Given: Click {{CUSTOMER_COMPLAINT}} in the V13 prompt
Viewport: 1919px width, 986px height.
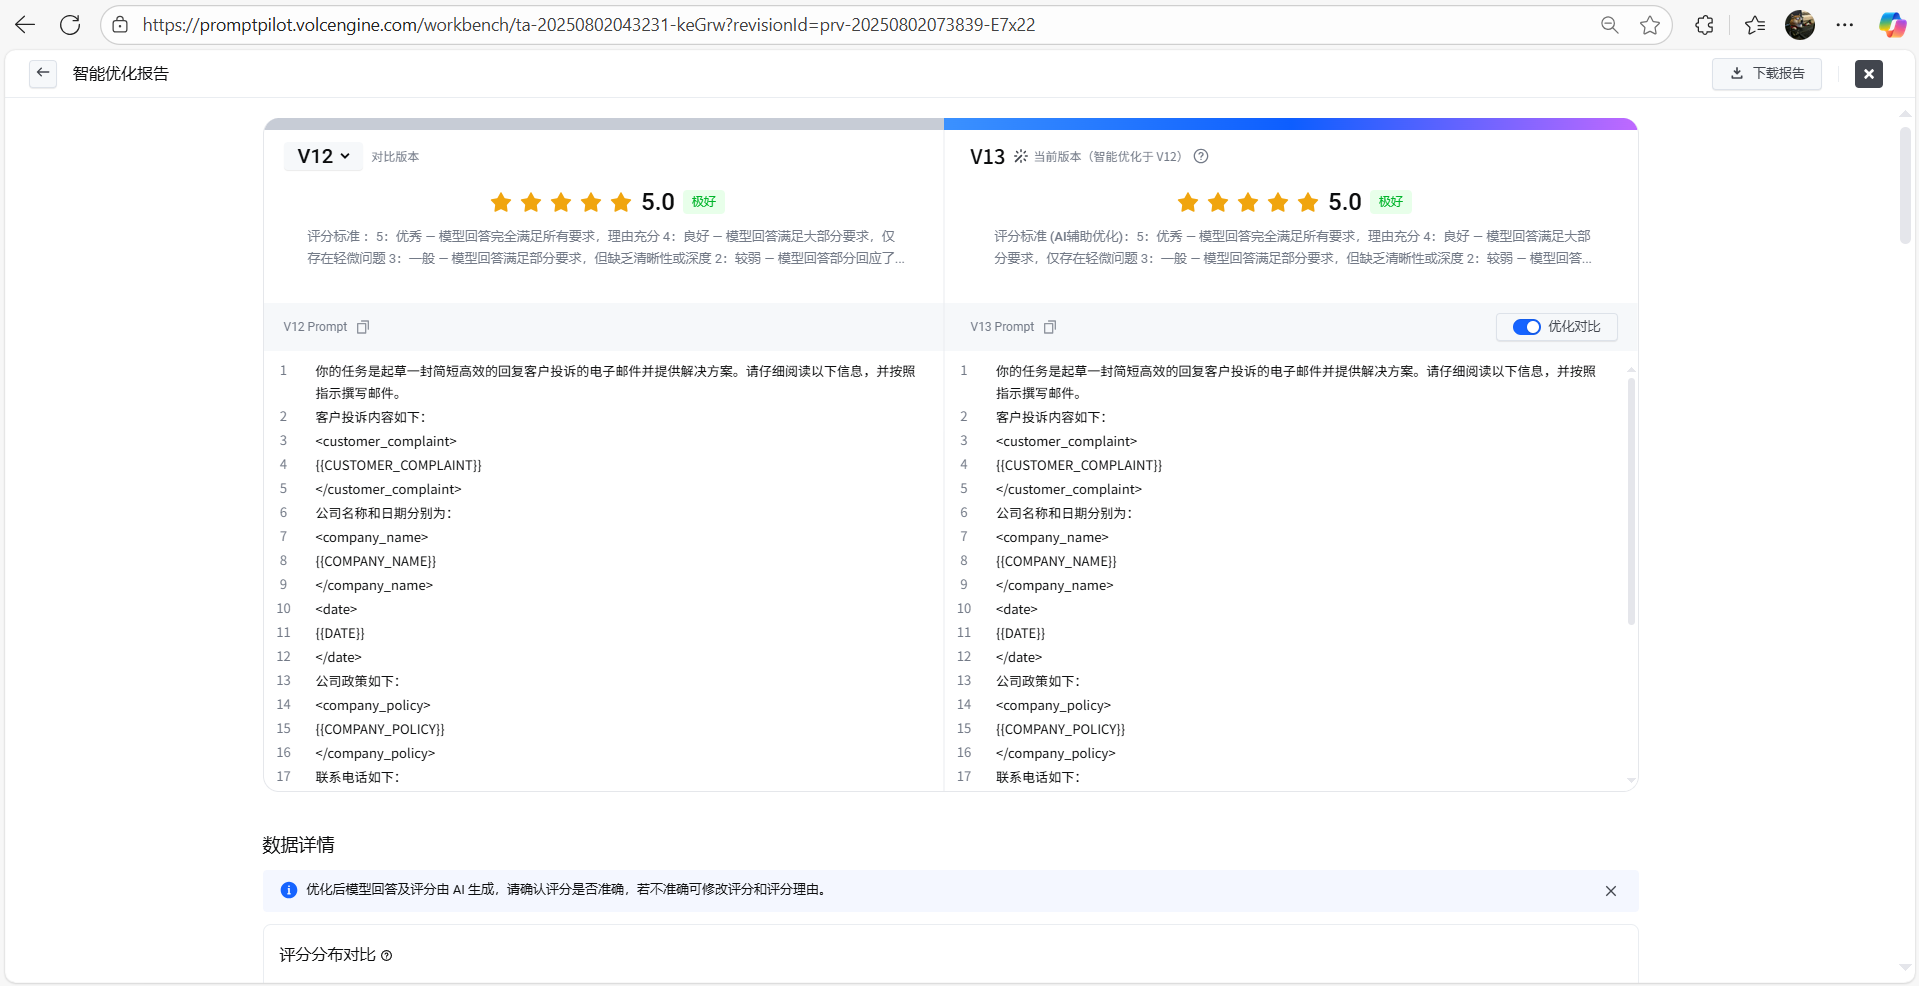Looking at the screenshot, I should 1079,465.
